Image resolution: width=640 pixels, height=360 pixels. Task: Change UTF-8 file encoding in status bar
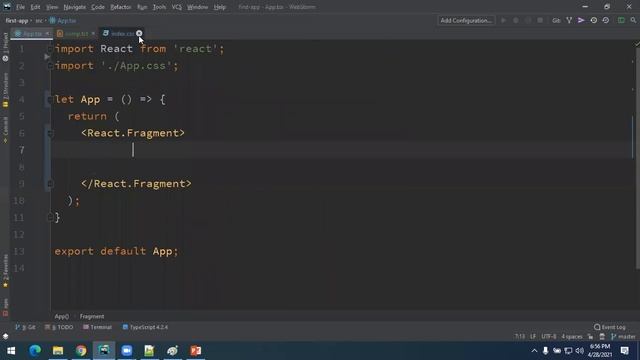(x=549, y=337)
